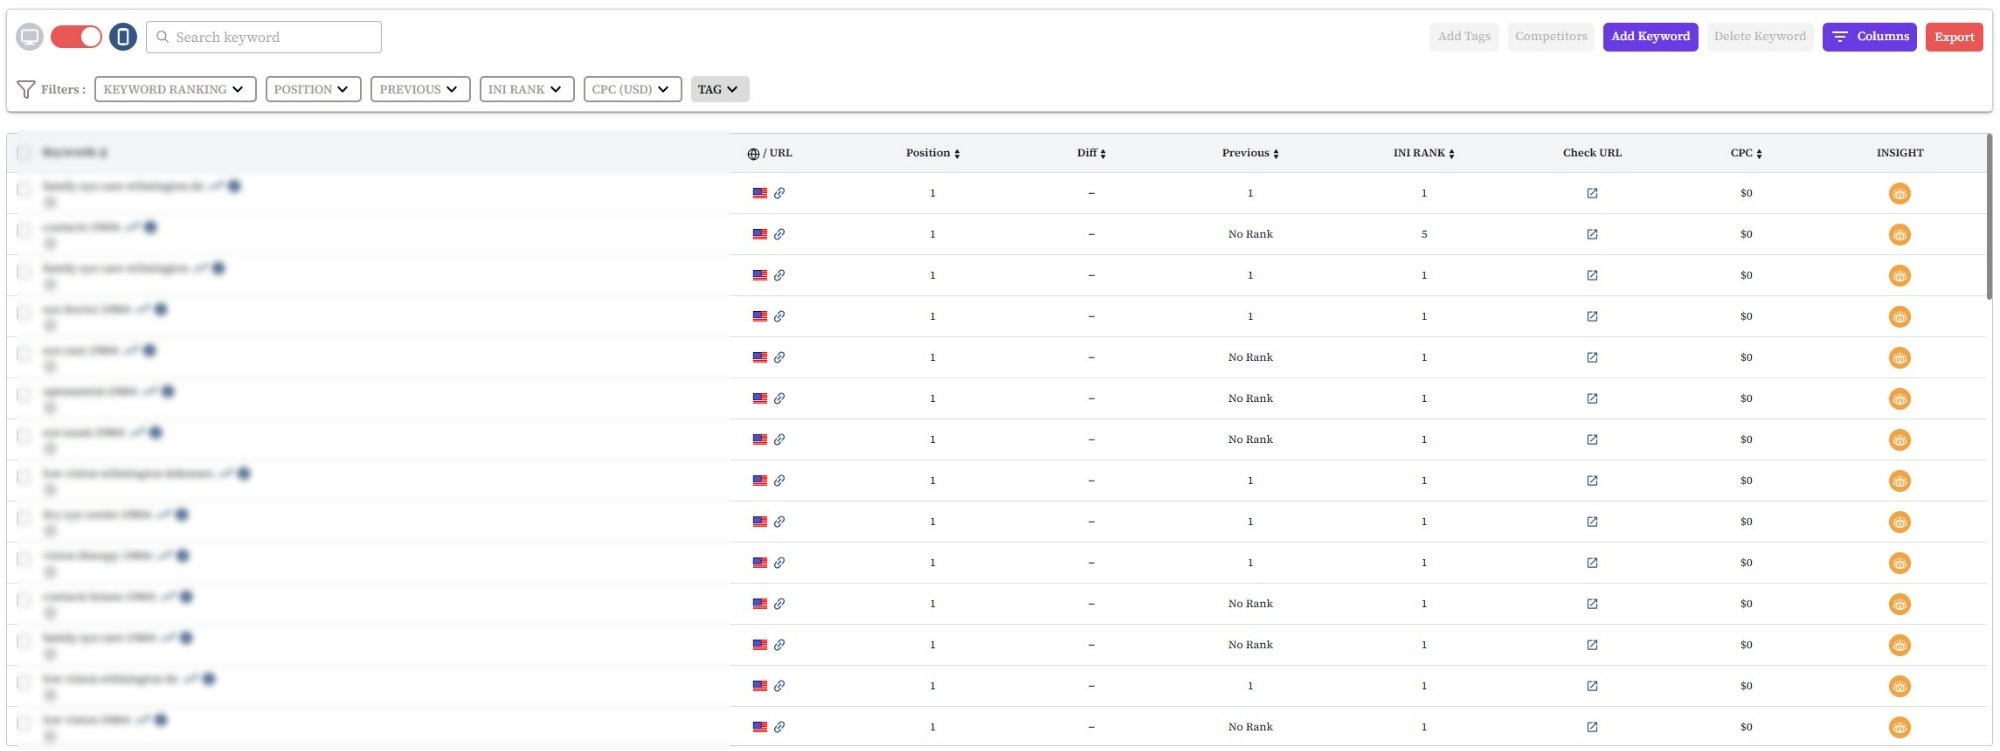Open the INI RANK filter dropdown
This screenshot has height=751, width=2000.
tap(527, 89)
